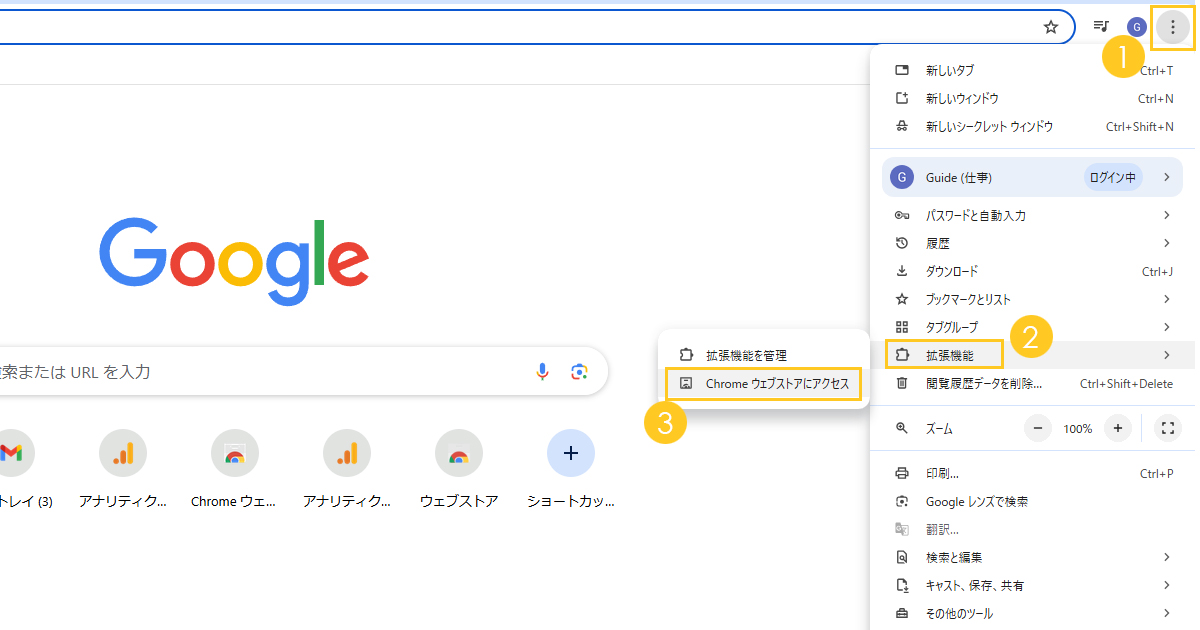Image resolution: width=1200 pixels, height=630 pixels.
Task: Expand その他のツール submenu
Action: (1032, 613)
